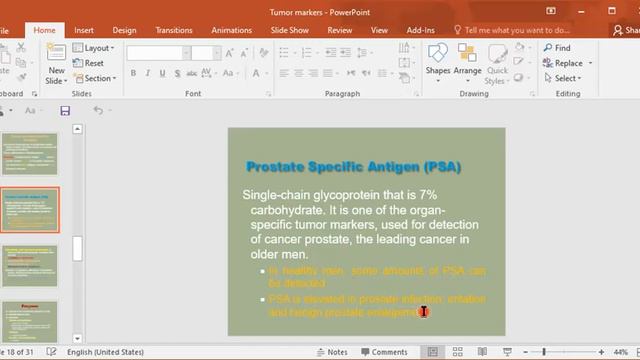Click the thumbnail pane scroll-up arrow
The width and height of the screenshot is (640, 360).
coord(78,129)
